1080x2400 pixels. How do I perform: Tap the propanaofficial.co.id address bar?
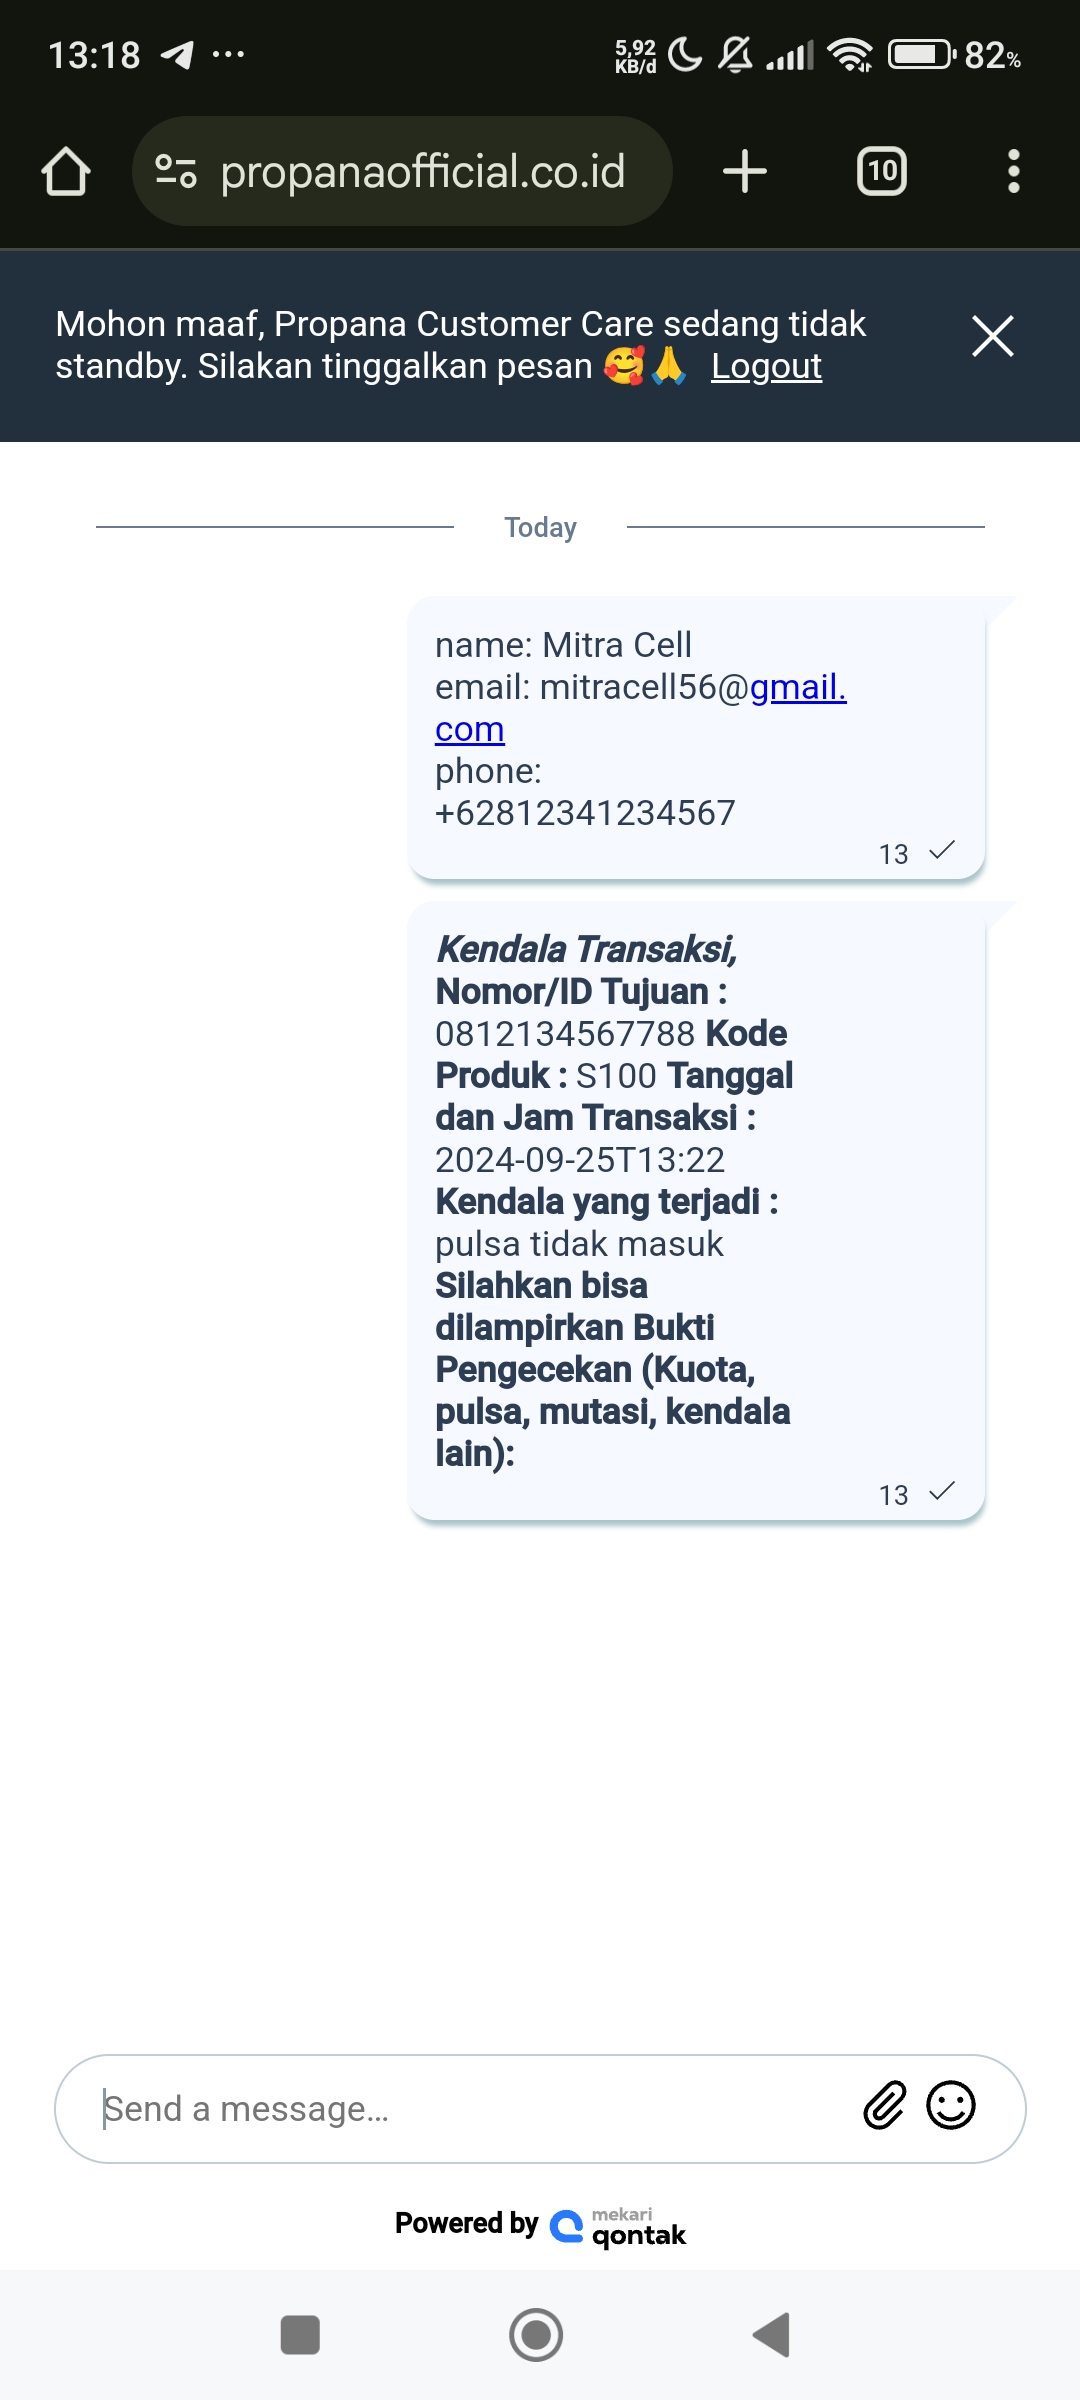point(402,171)
